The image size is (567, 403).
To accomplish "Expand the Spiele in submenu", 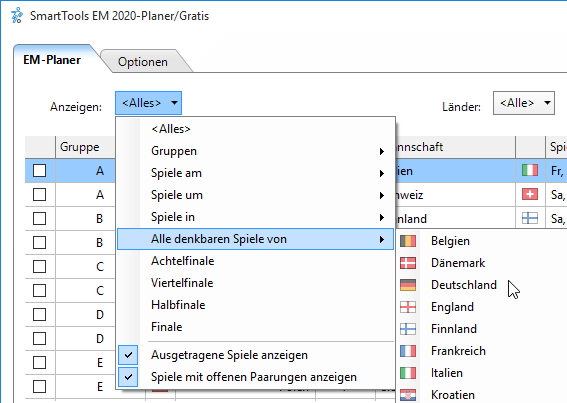I will pos(255,217).
